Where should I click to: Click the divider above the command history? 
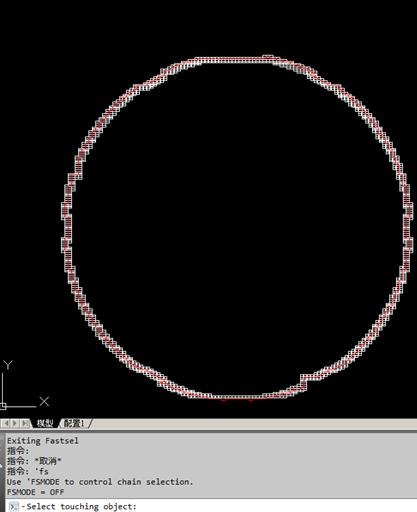[208, 431]
